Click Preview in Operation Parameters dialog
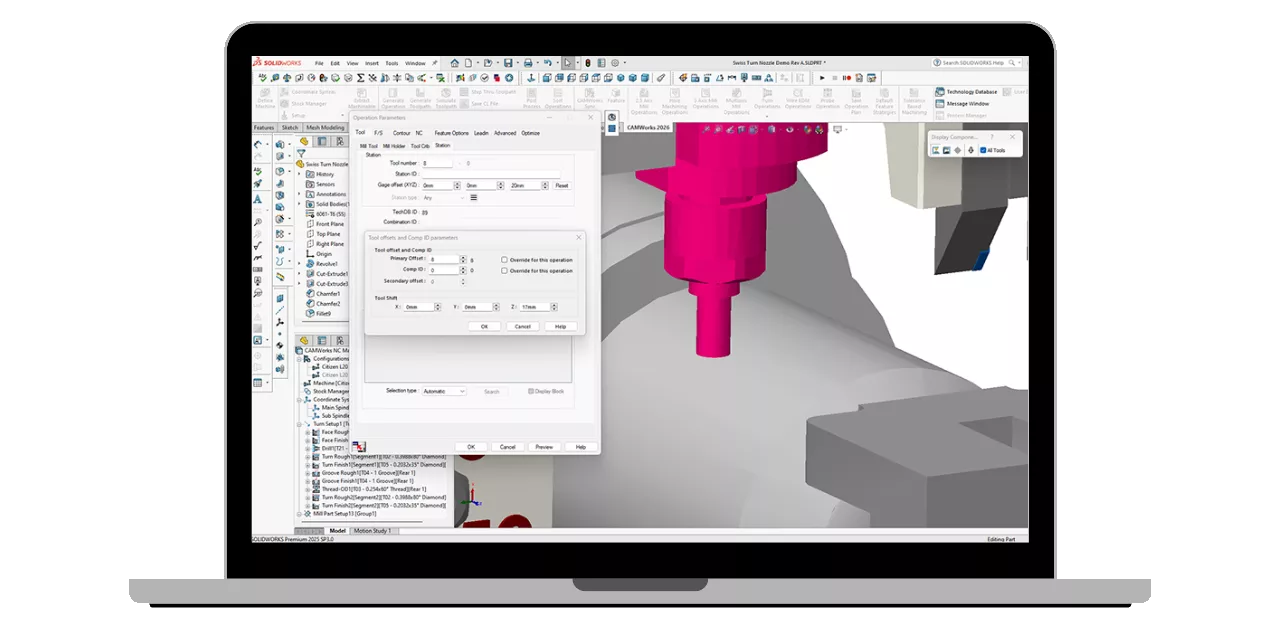The height and width of the screenshot is (628, 1280). 544,447
